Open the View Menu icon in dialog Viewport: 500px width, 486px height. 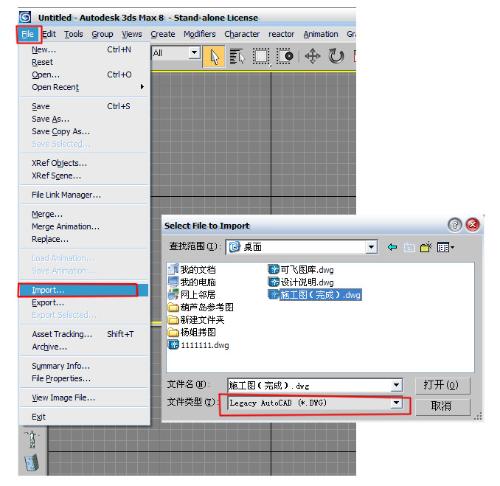click(x=445, y=247)
